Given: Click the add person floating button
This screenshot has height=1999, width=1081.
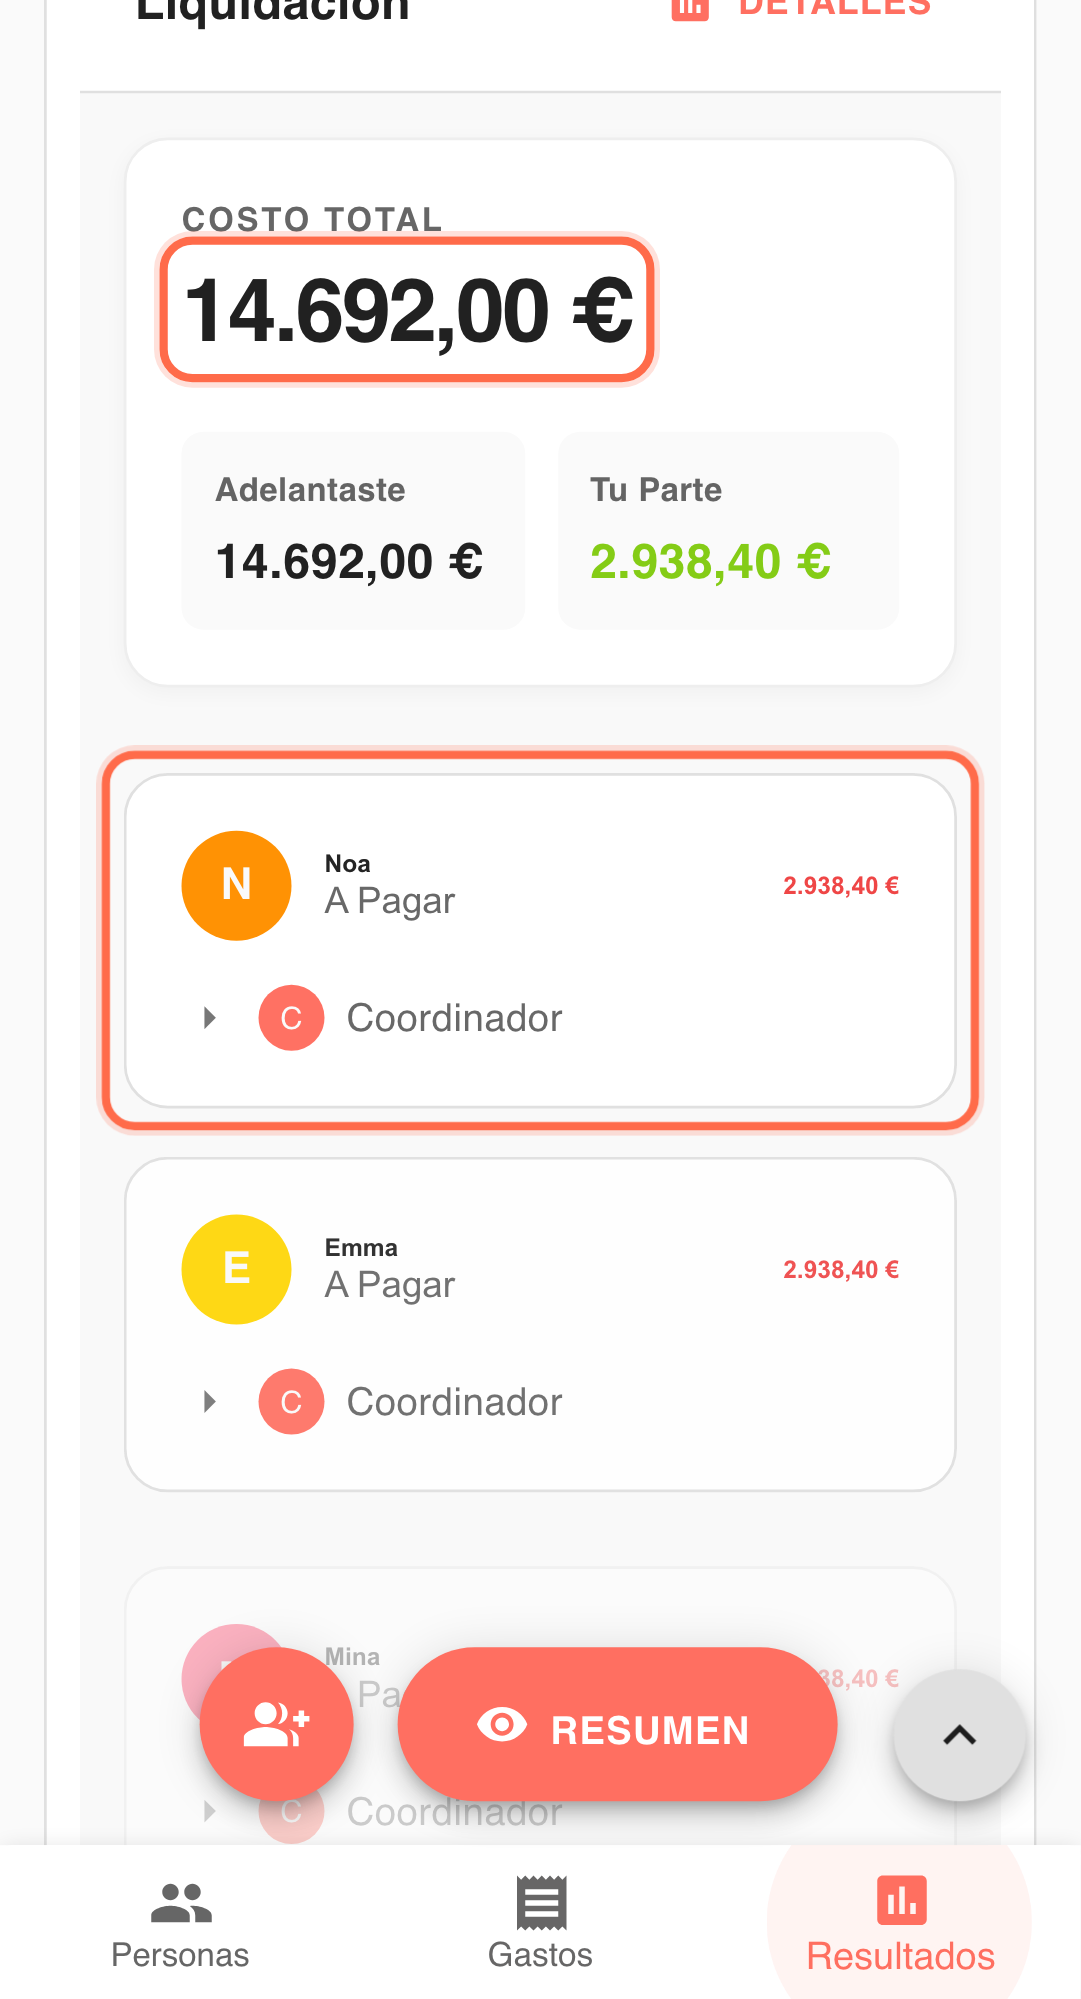Looking at the screenshot, I should coord(276,1724).
